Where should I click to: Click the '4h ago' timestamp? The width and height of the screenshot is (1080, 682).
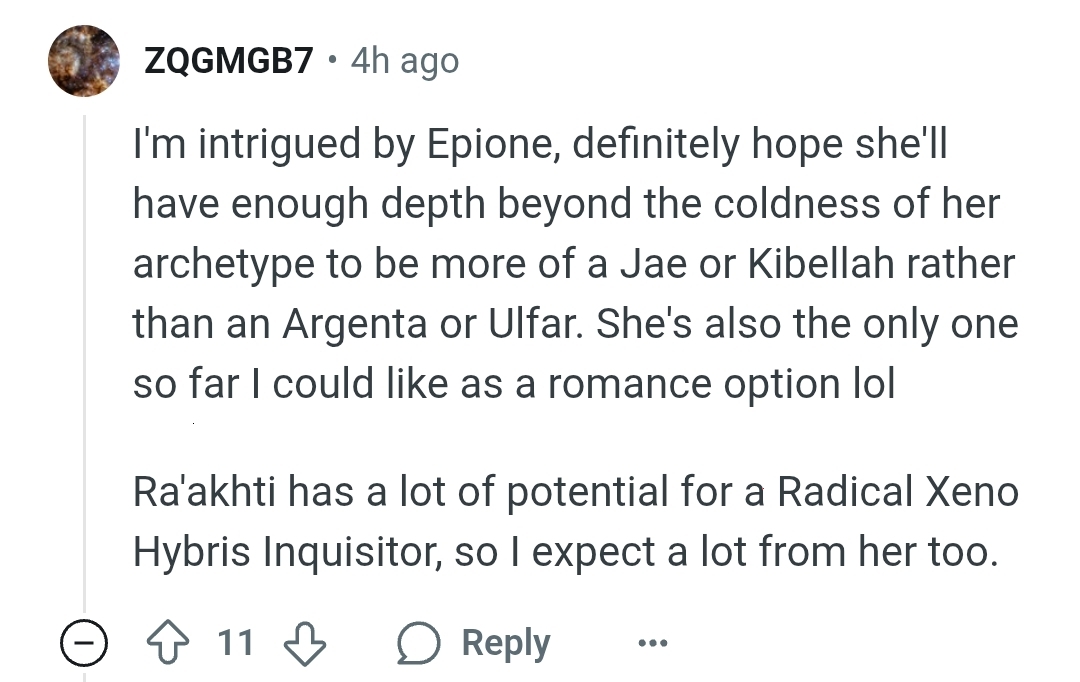405,61
